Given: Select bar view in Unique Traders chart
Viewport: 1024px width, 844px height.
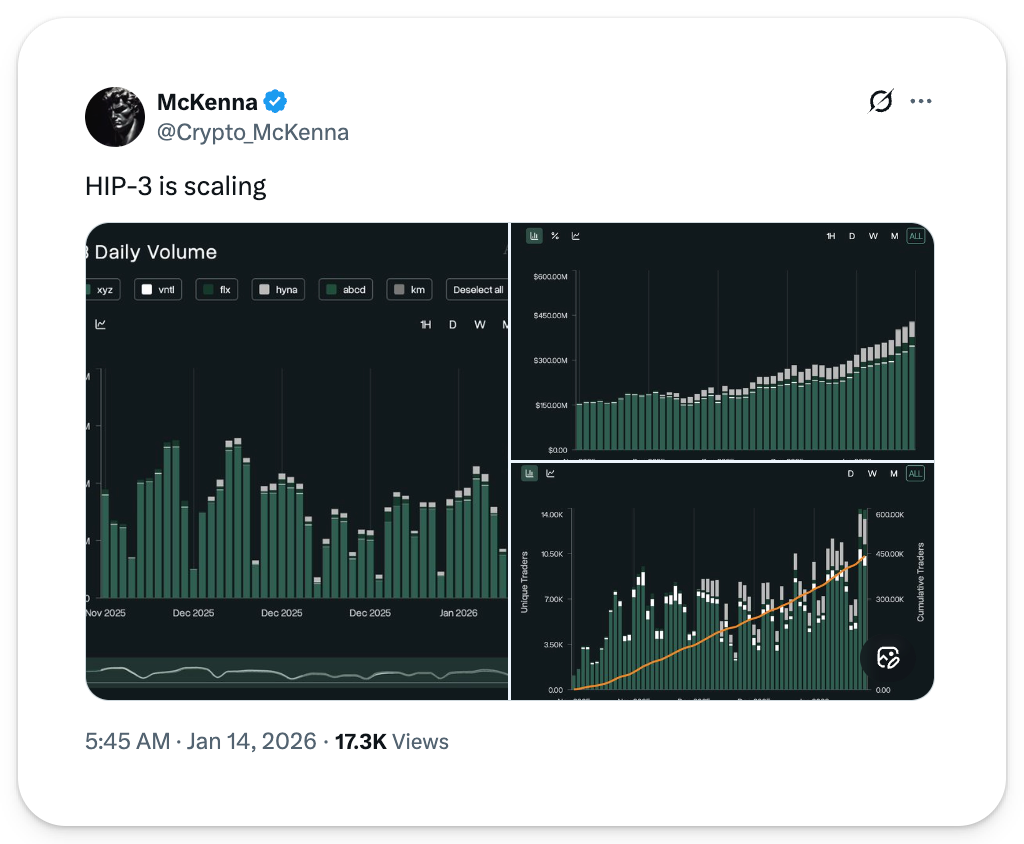Looking at the screenshot, I should [x=530, y=473].
